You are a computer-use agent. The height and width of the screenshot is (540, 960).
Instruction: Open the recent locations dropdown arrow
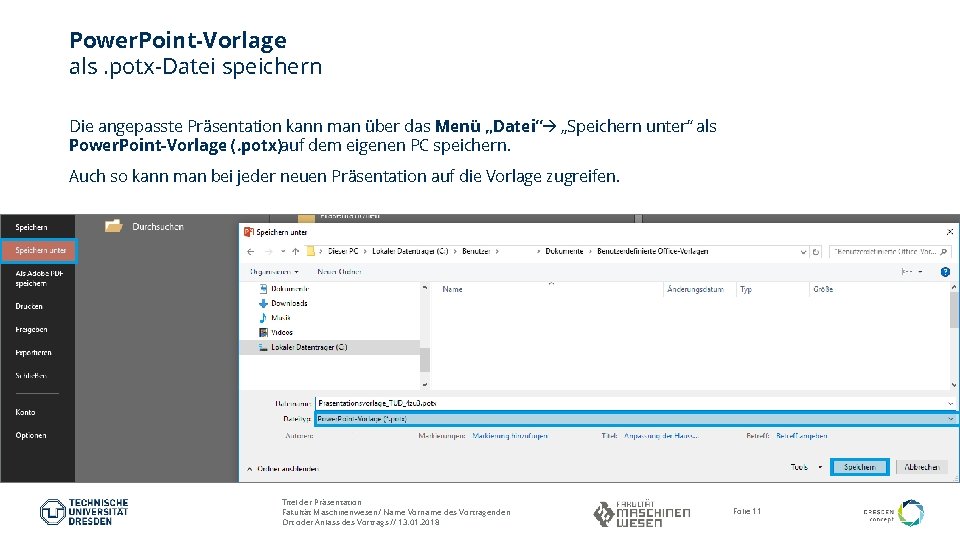(283, 252)
